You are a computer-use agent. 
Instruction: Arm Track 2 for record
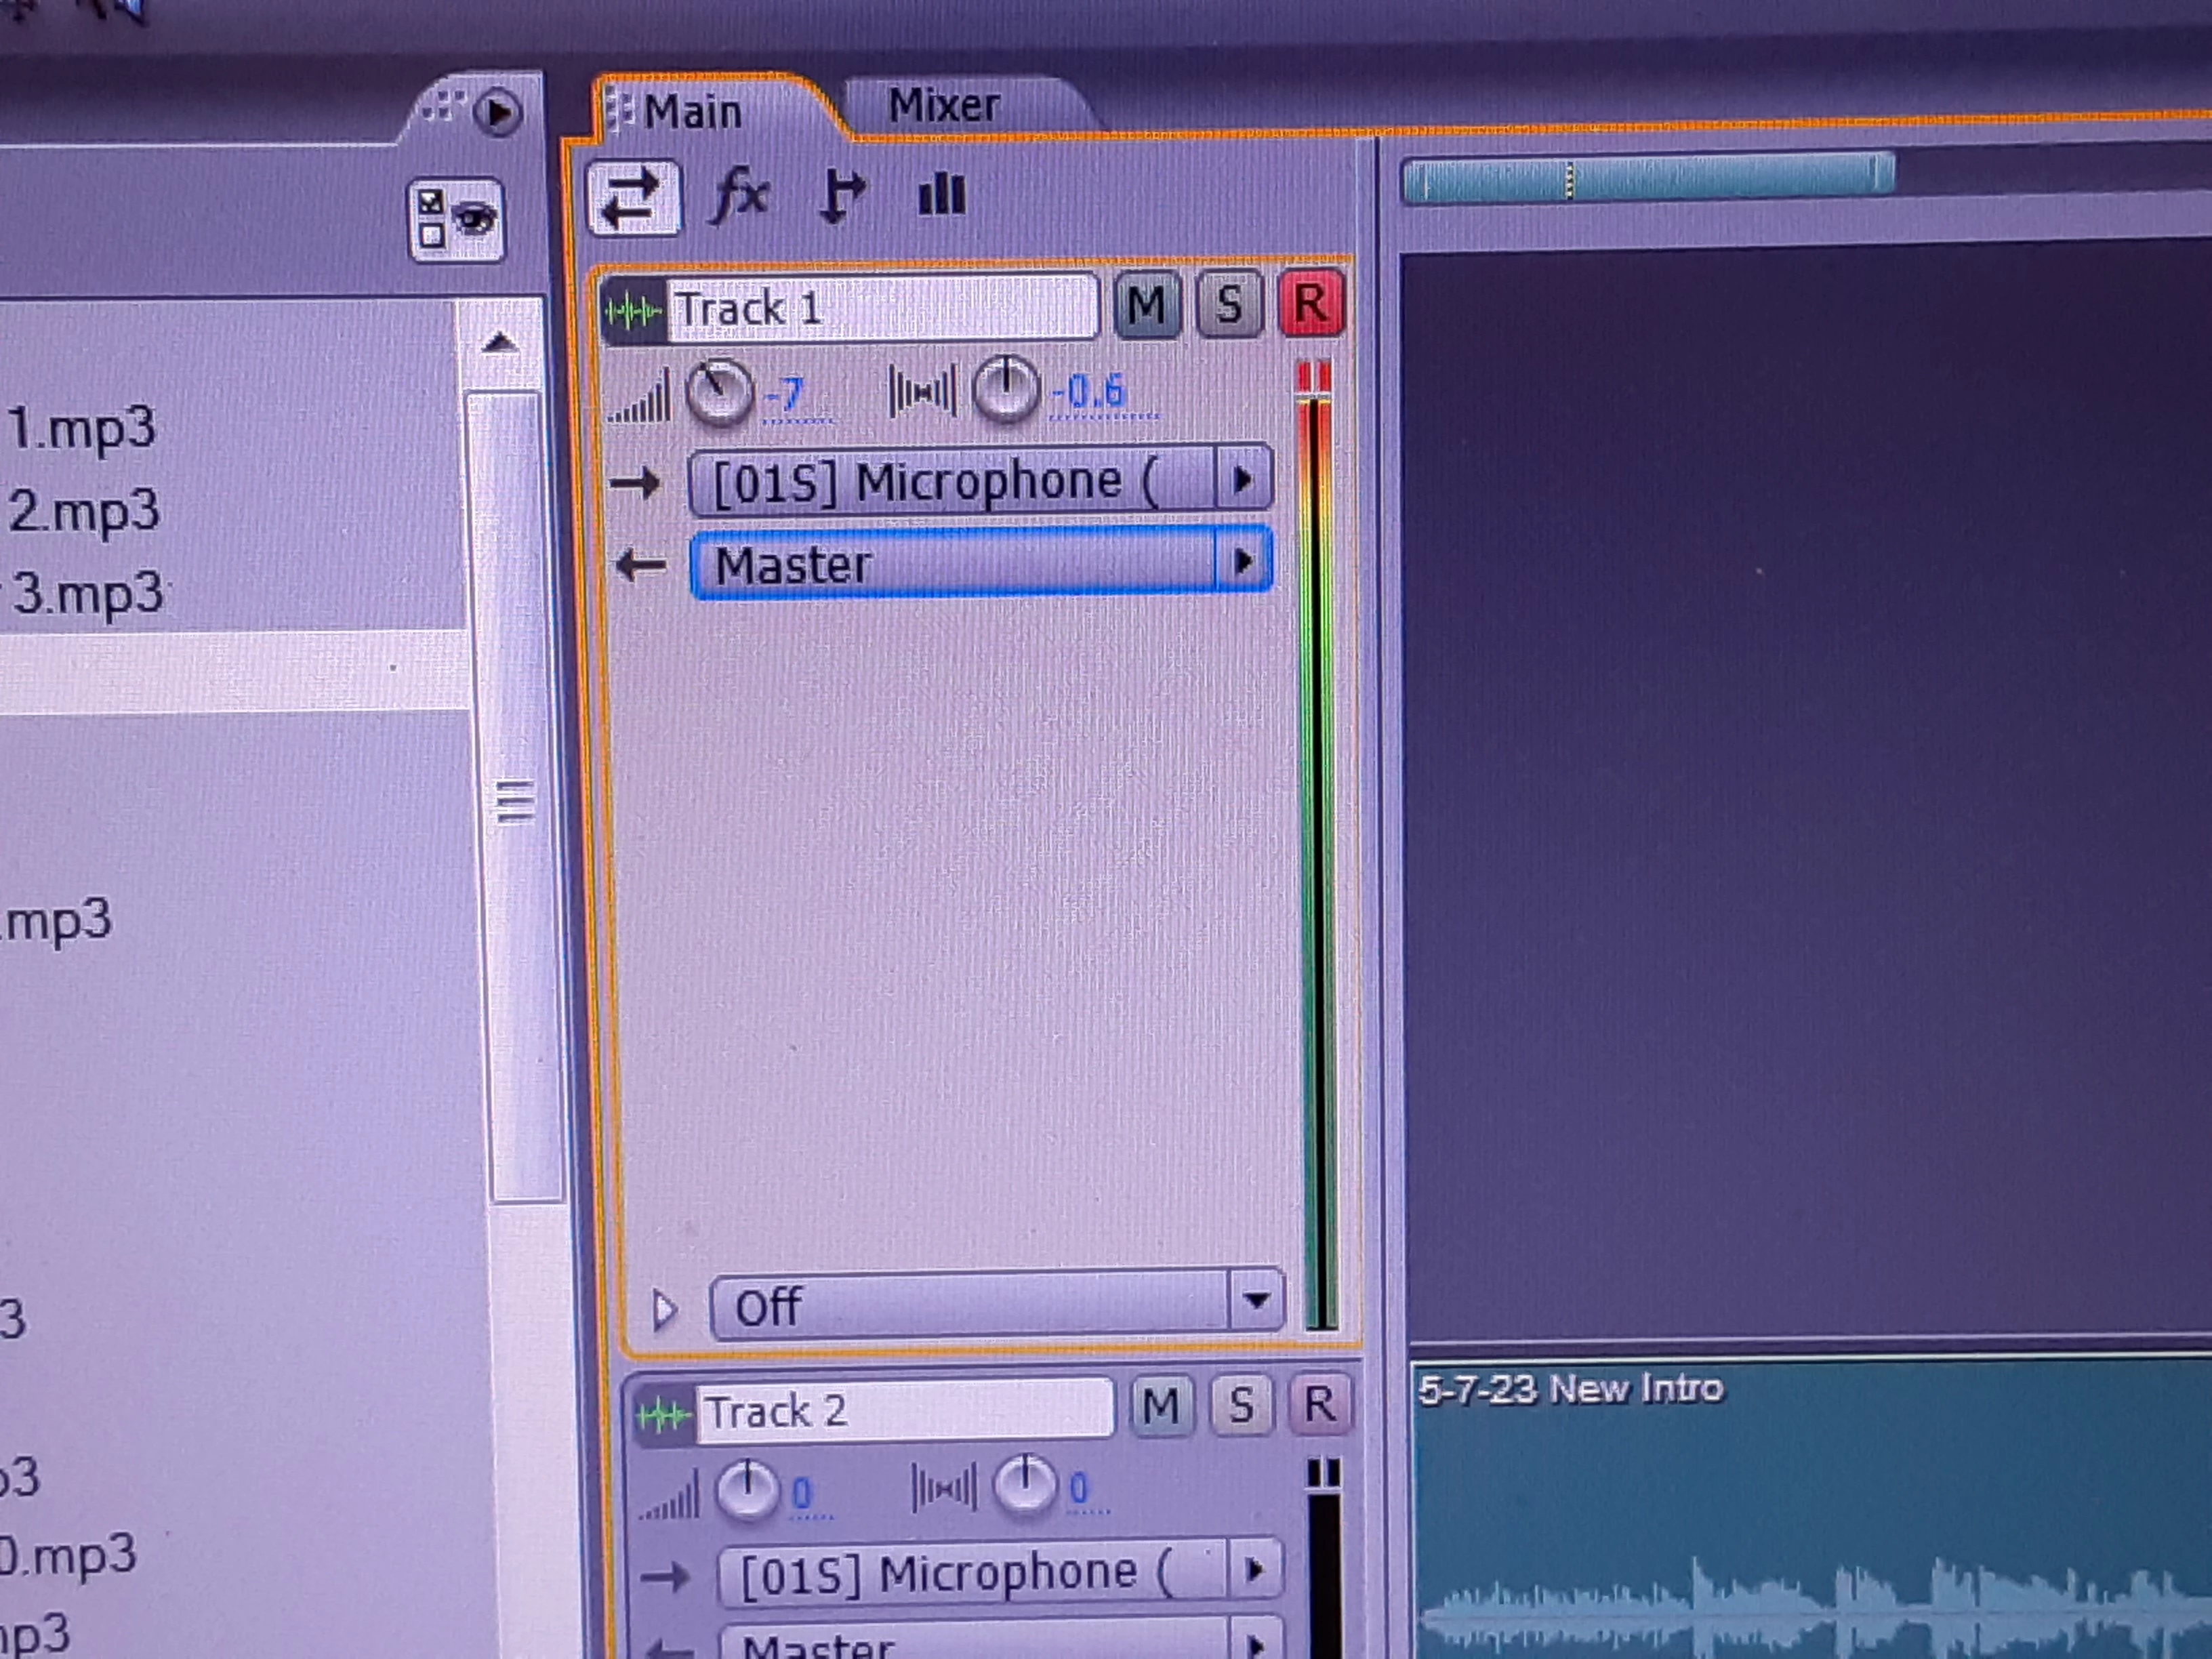tap(1319, 1405)
